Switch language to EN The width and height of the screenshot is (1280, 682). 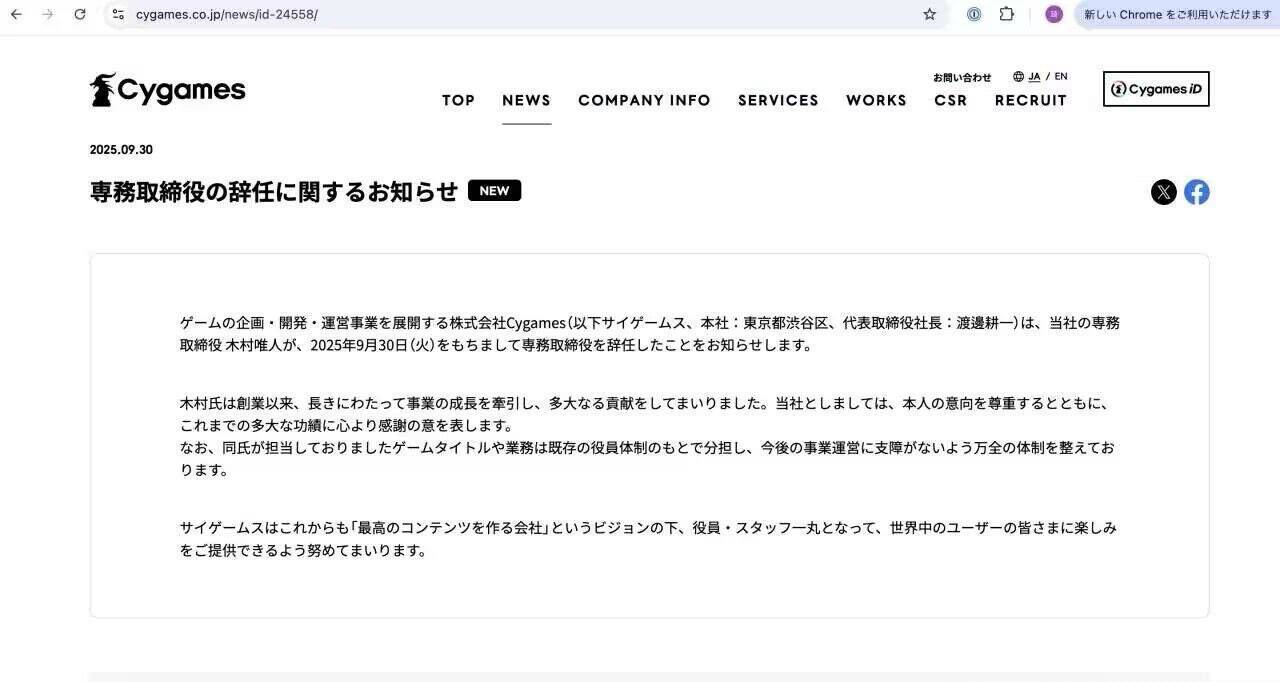point(1061,76)
